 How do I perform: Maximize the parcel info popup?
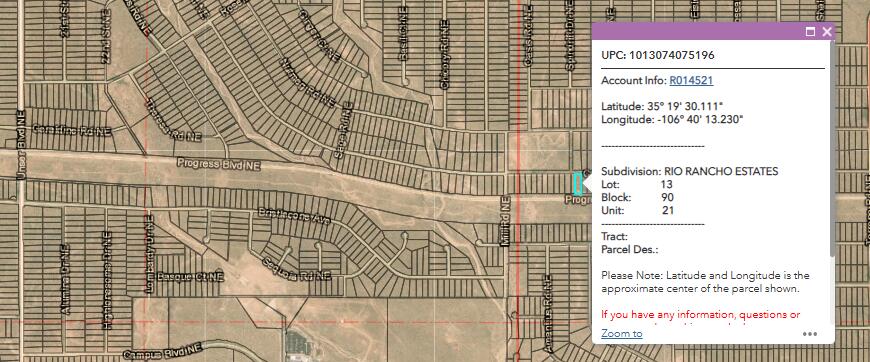pyautogui.click(x=810, y=32)
